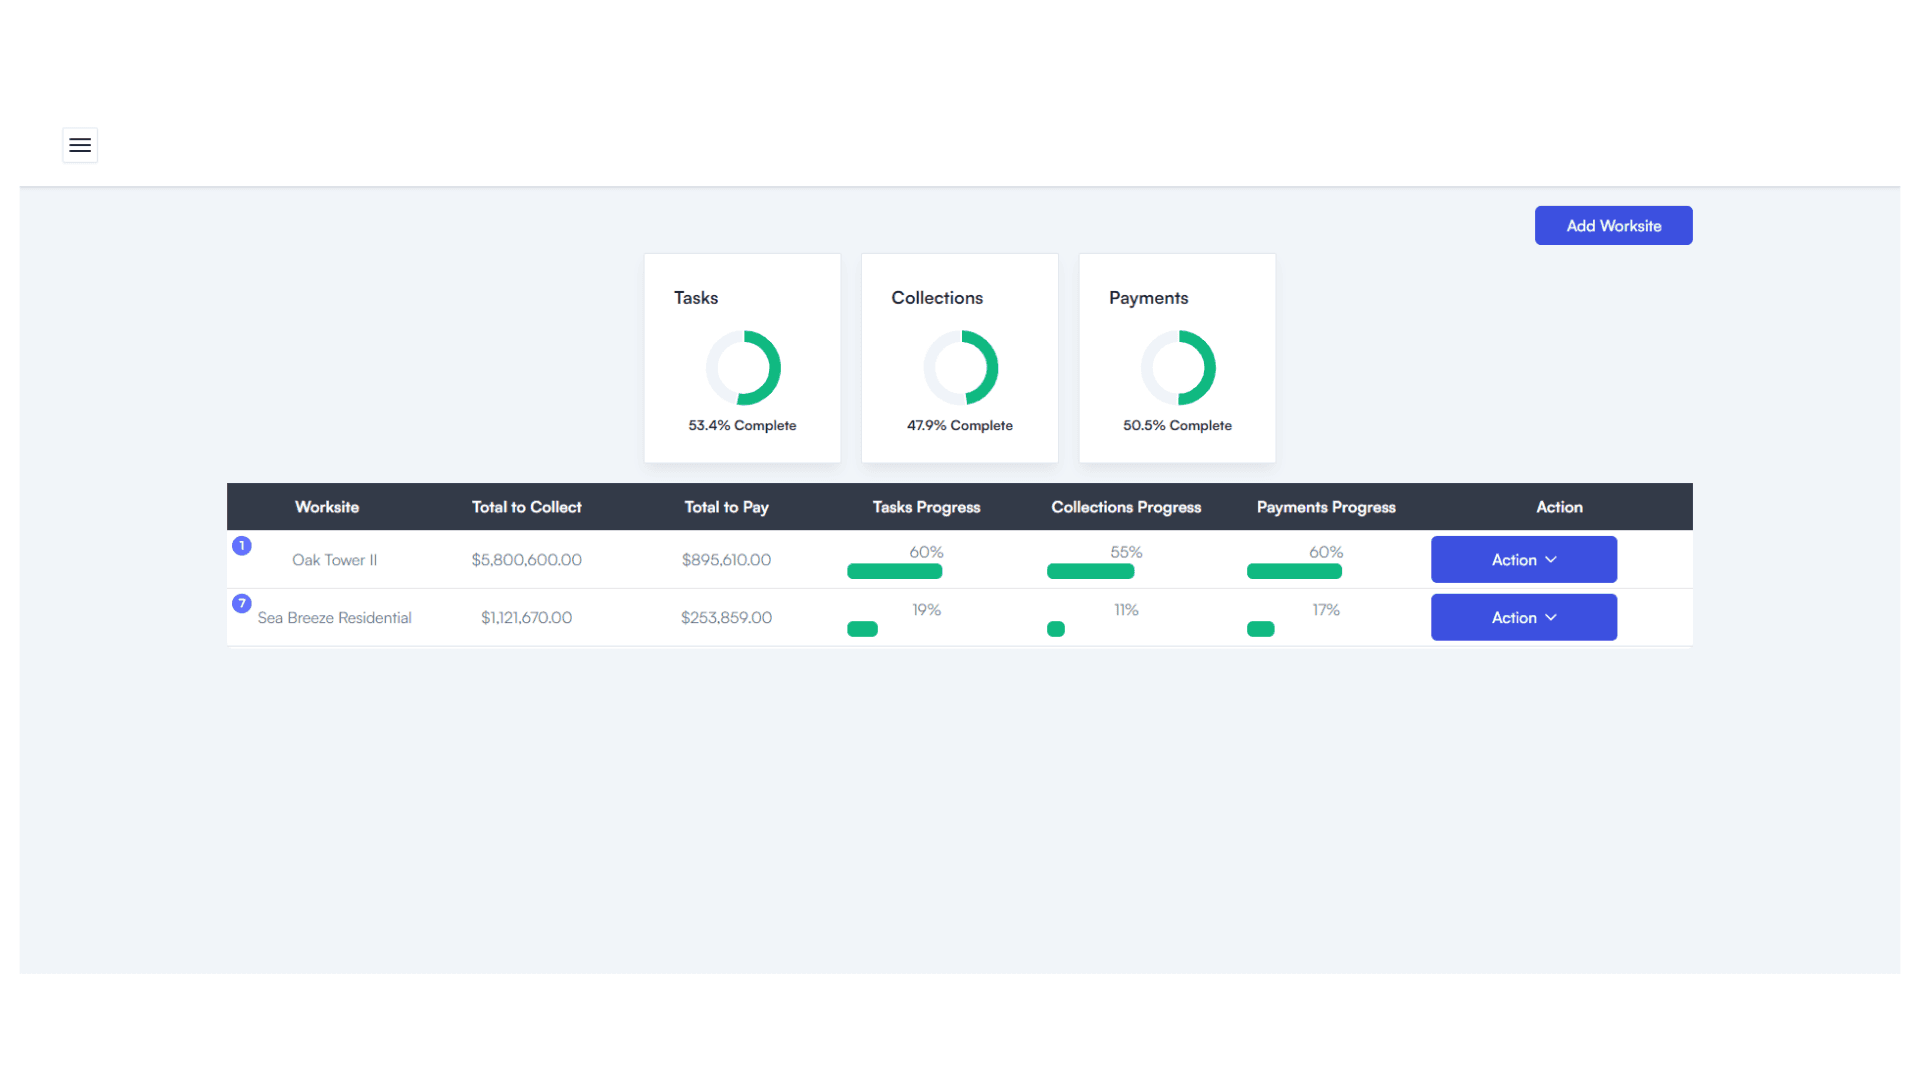Click the Tasks Progress column header
This screenshot has height=1080, width=1920.
pos(926,507)
